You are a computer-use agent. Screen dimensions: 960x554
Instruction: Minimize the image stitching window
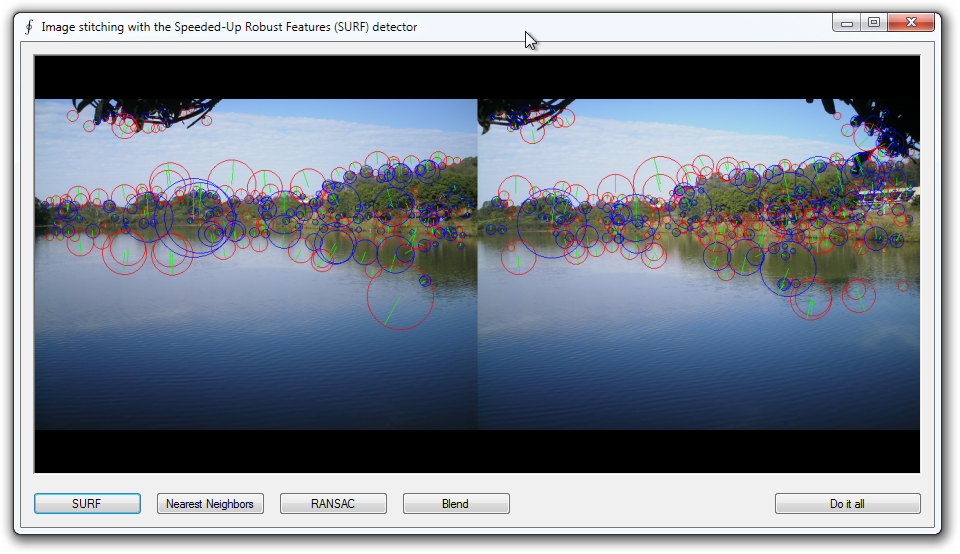click(848, 22)
